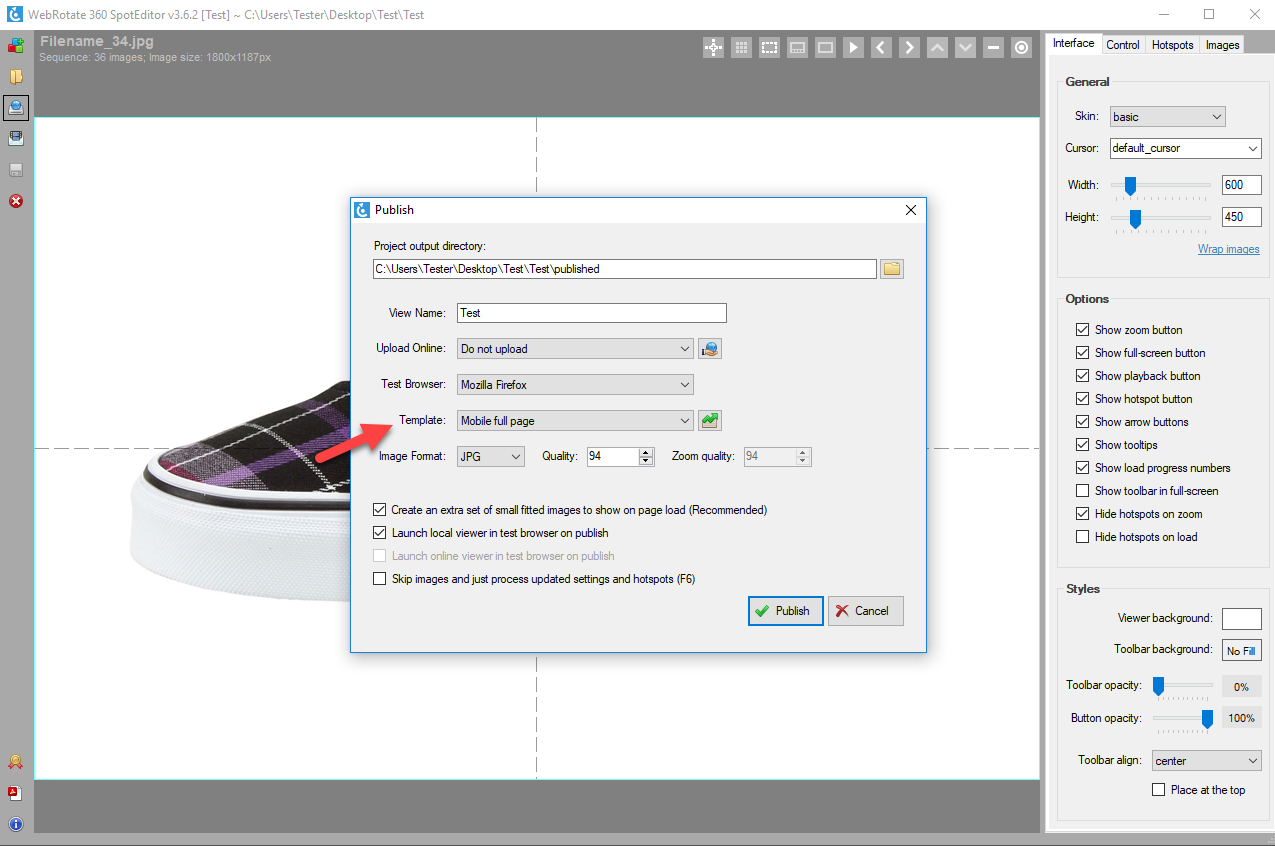The height and width of the screenshot is (846, 1275).
Task: Click the minus toolbar icon
Action: pyautogui.click(x=993, y=47)
